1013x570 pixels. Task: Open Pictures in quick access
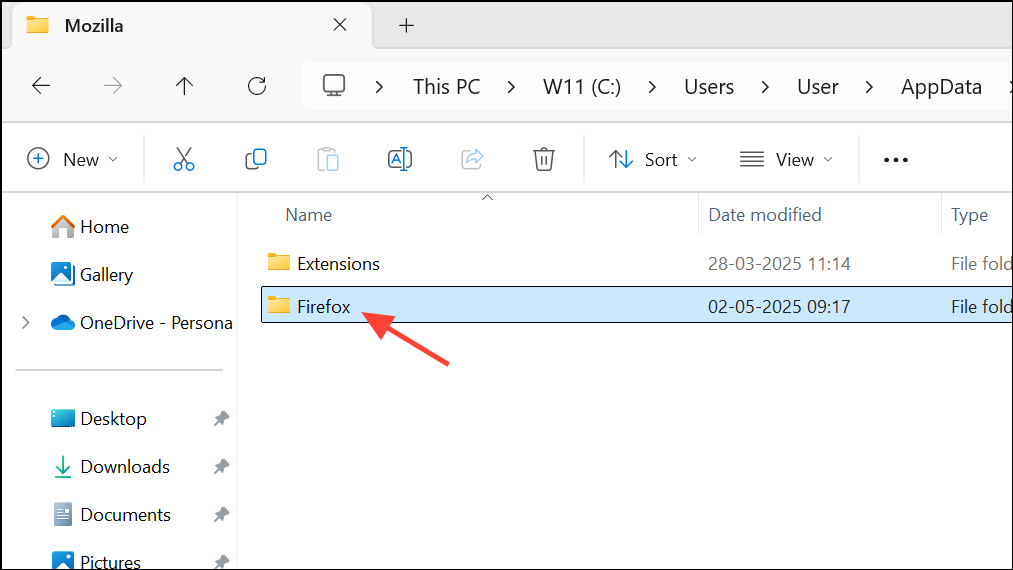click(x=110, y=562)
